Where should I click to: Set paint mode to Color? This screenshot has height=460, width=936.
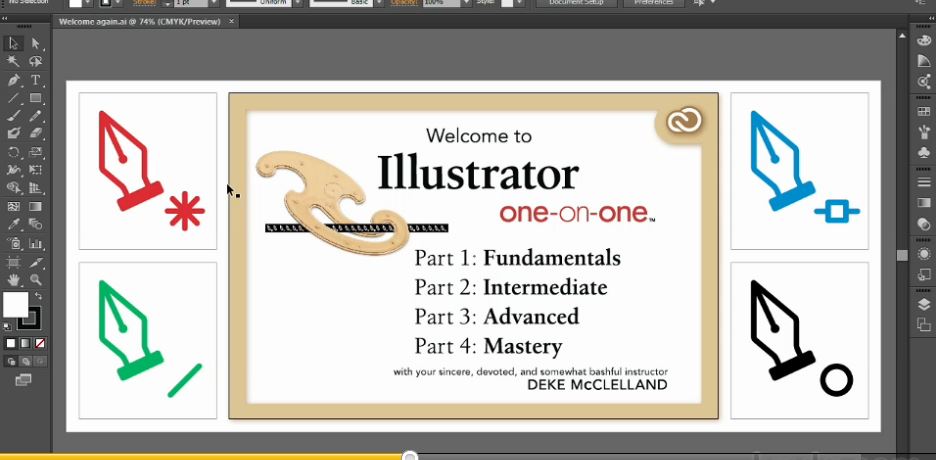tap(11, 343)
